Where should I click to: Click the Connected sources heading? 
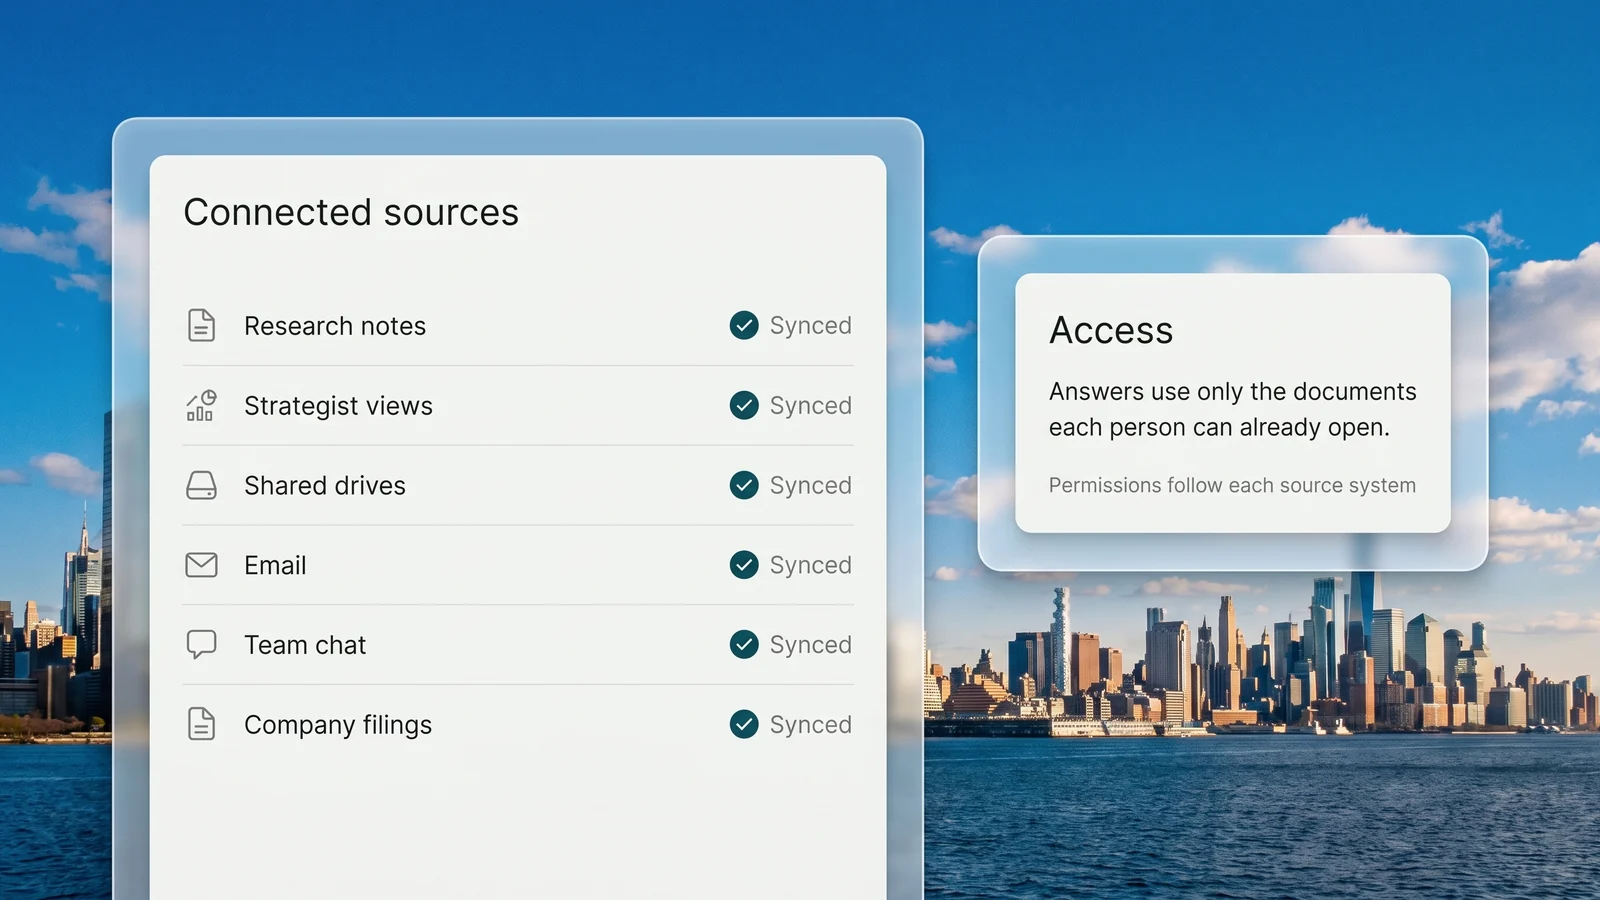351,212
